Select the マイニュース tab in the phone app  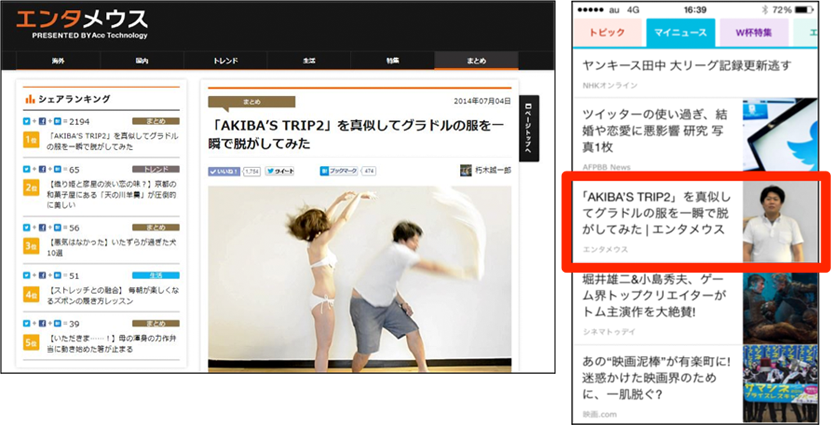[680, 33]
